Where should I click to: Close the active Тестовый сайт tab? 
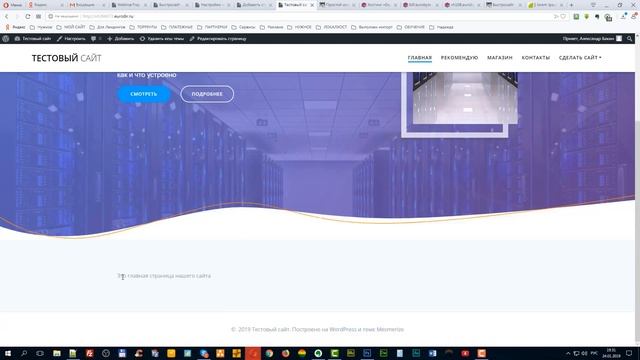(312, 5)
